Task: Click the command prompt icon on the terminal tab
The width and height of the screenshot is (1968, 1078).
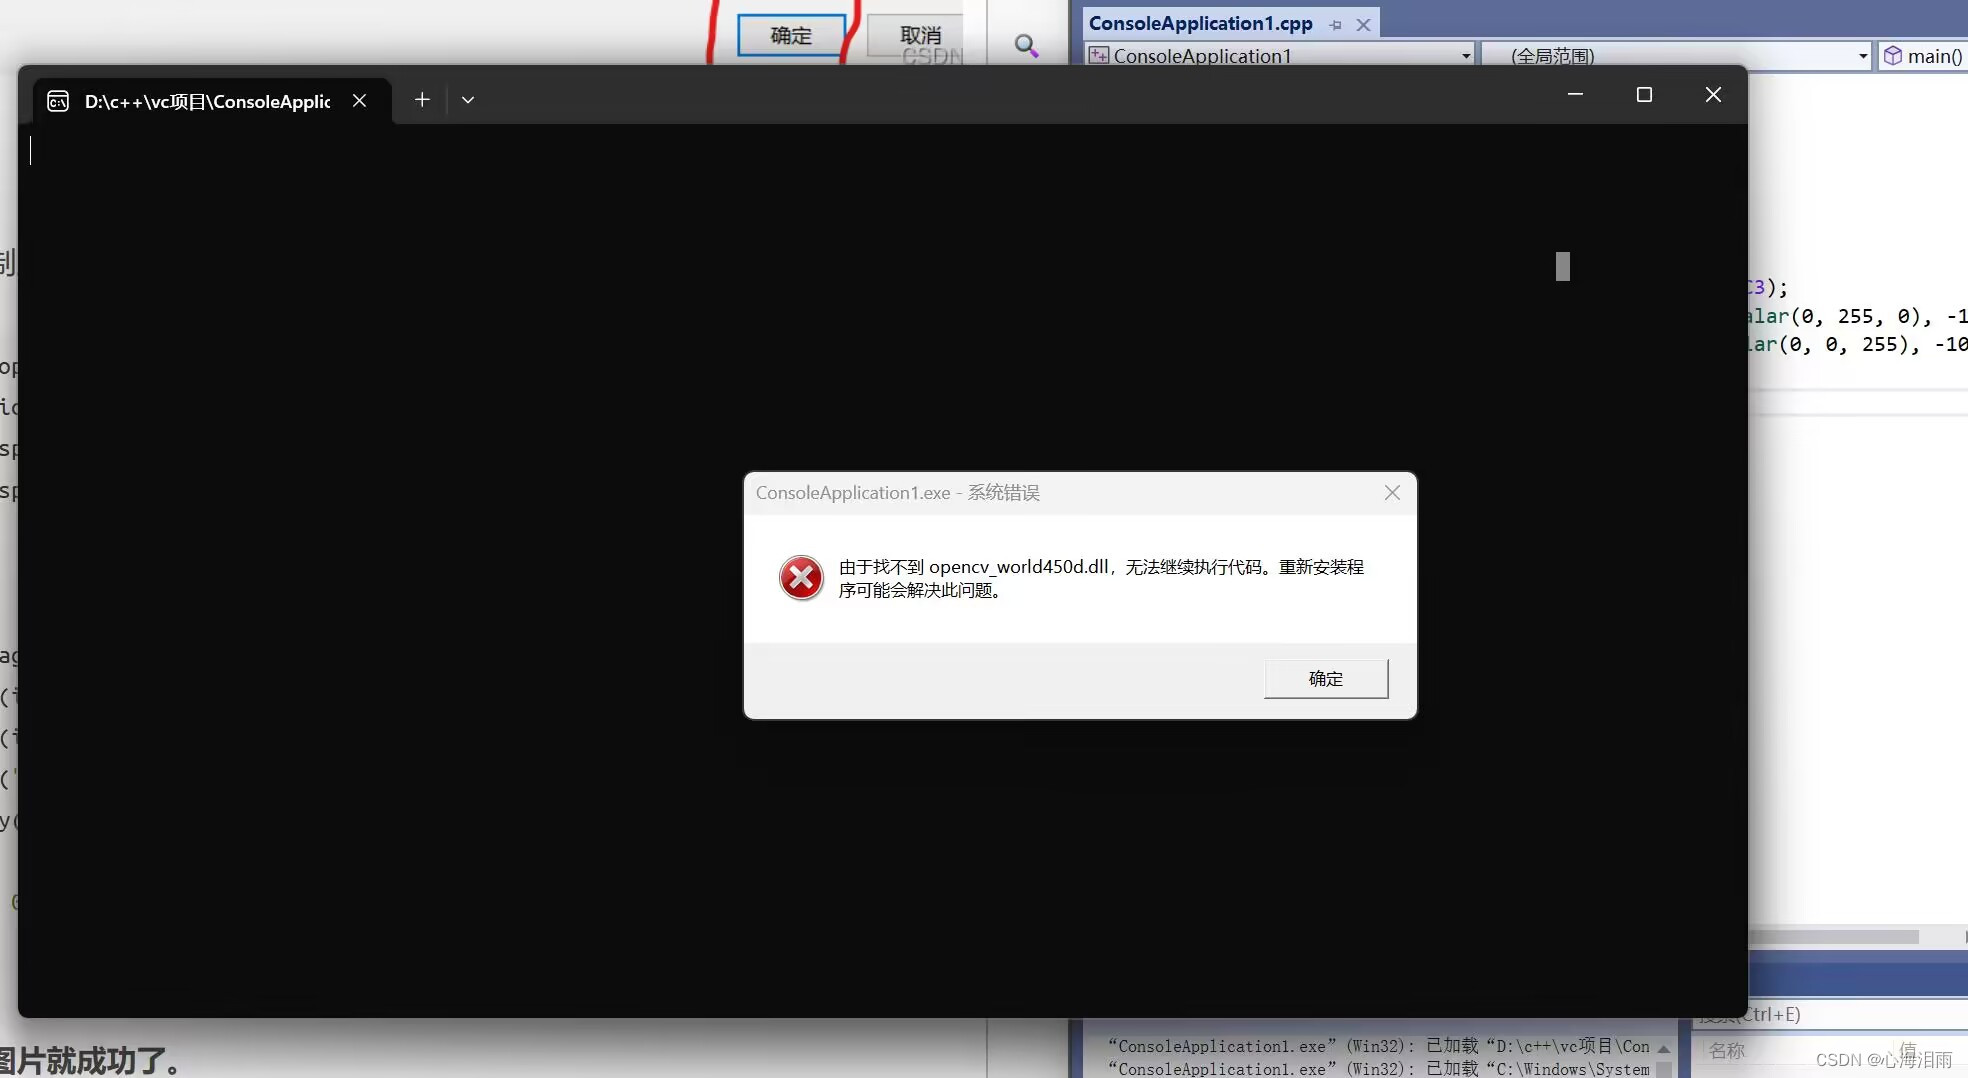Action: pyautogui.click(x=57, y=100)
